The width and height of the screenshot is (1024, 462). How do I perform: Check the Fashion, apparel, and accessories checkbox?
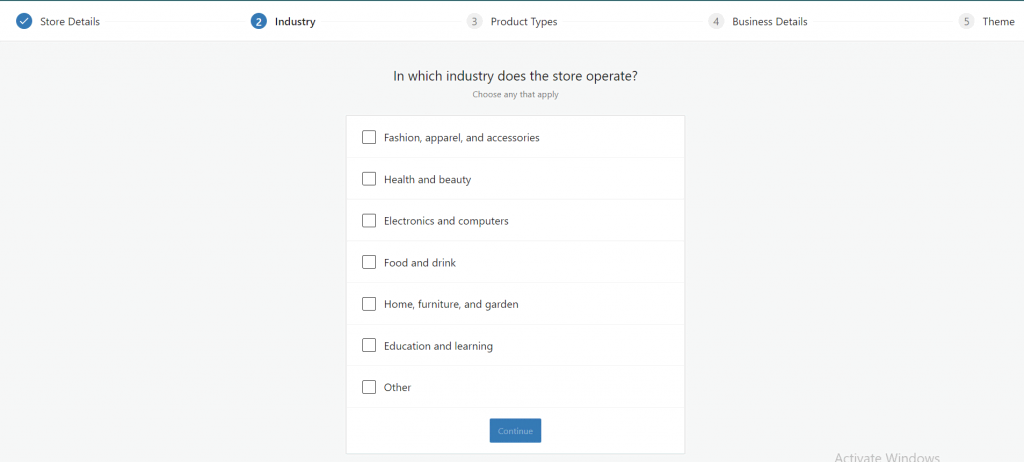click(369, 137)
